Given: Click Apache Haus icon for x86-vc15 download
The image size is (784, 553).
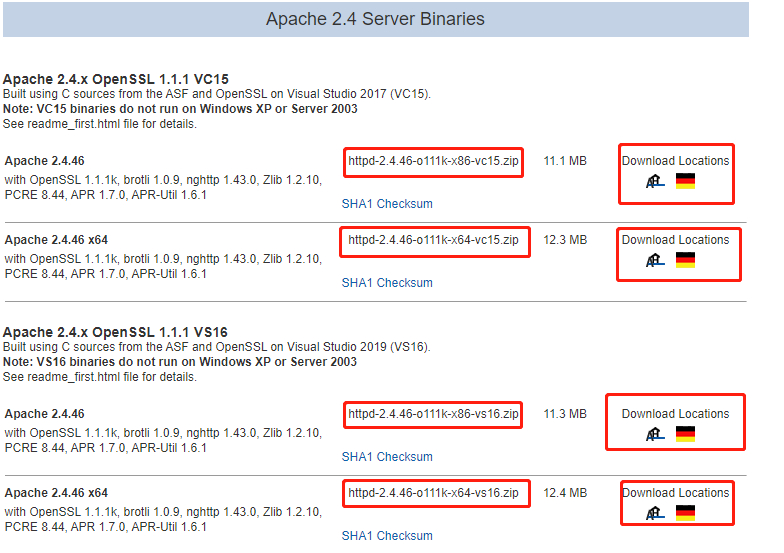Looking at the screenshot, I should (655, 181).
